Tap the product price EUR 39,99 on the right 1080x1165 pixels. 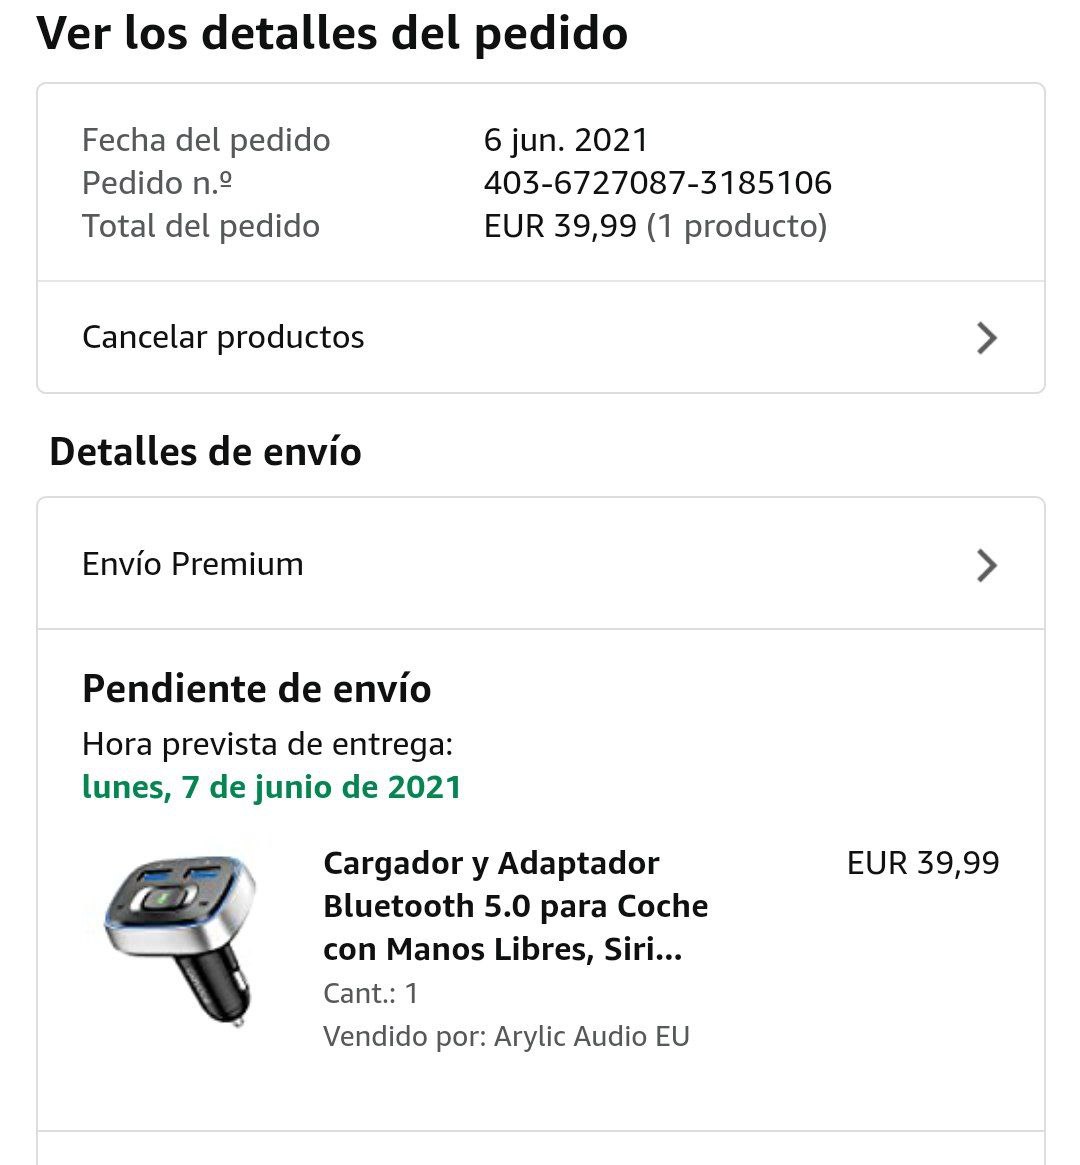click(x=922, y=863)
